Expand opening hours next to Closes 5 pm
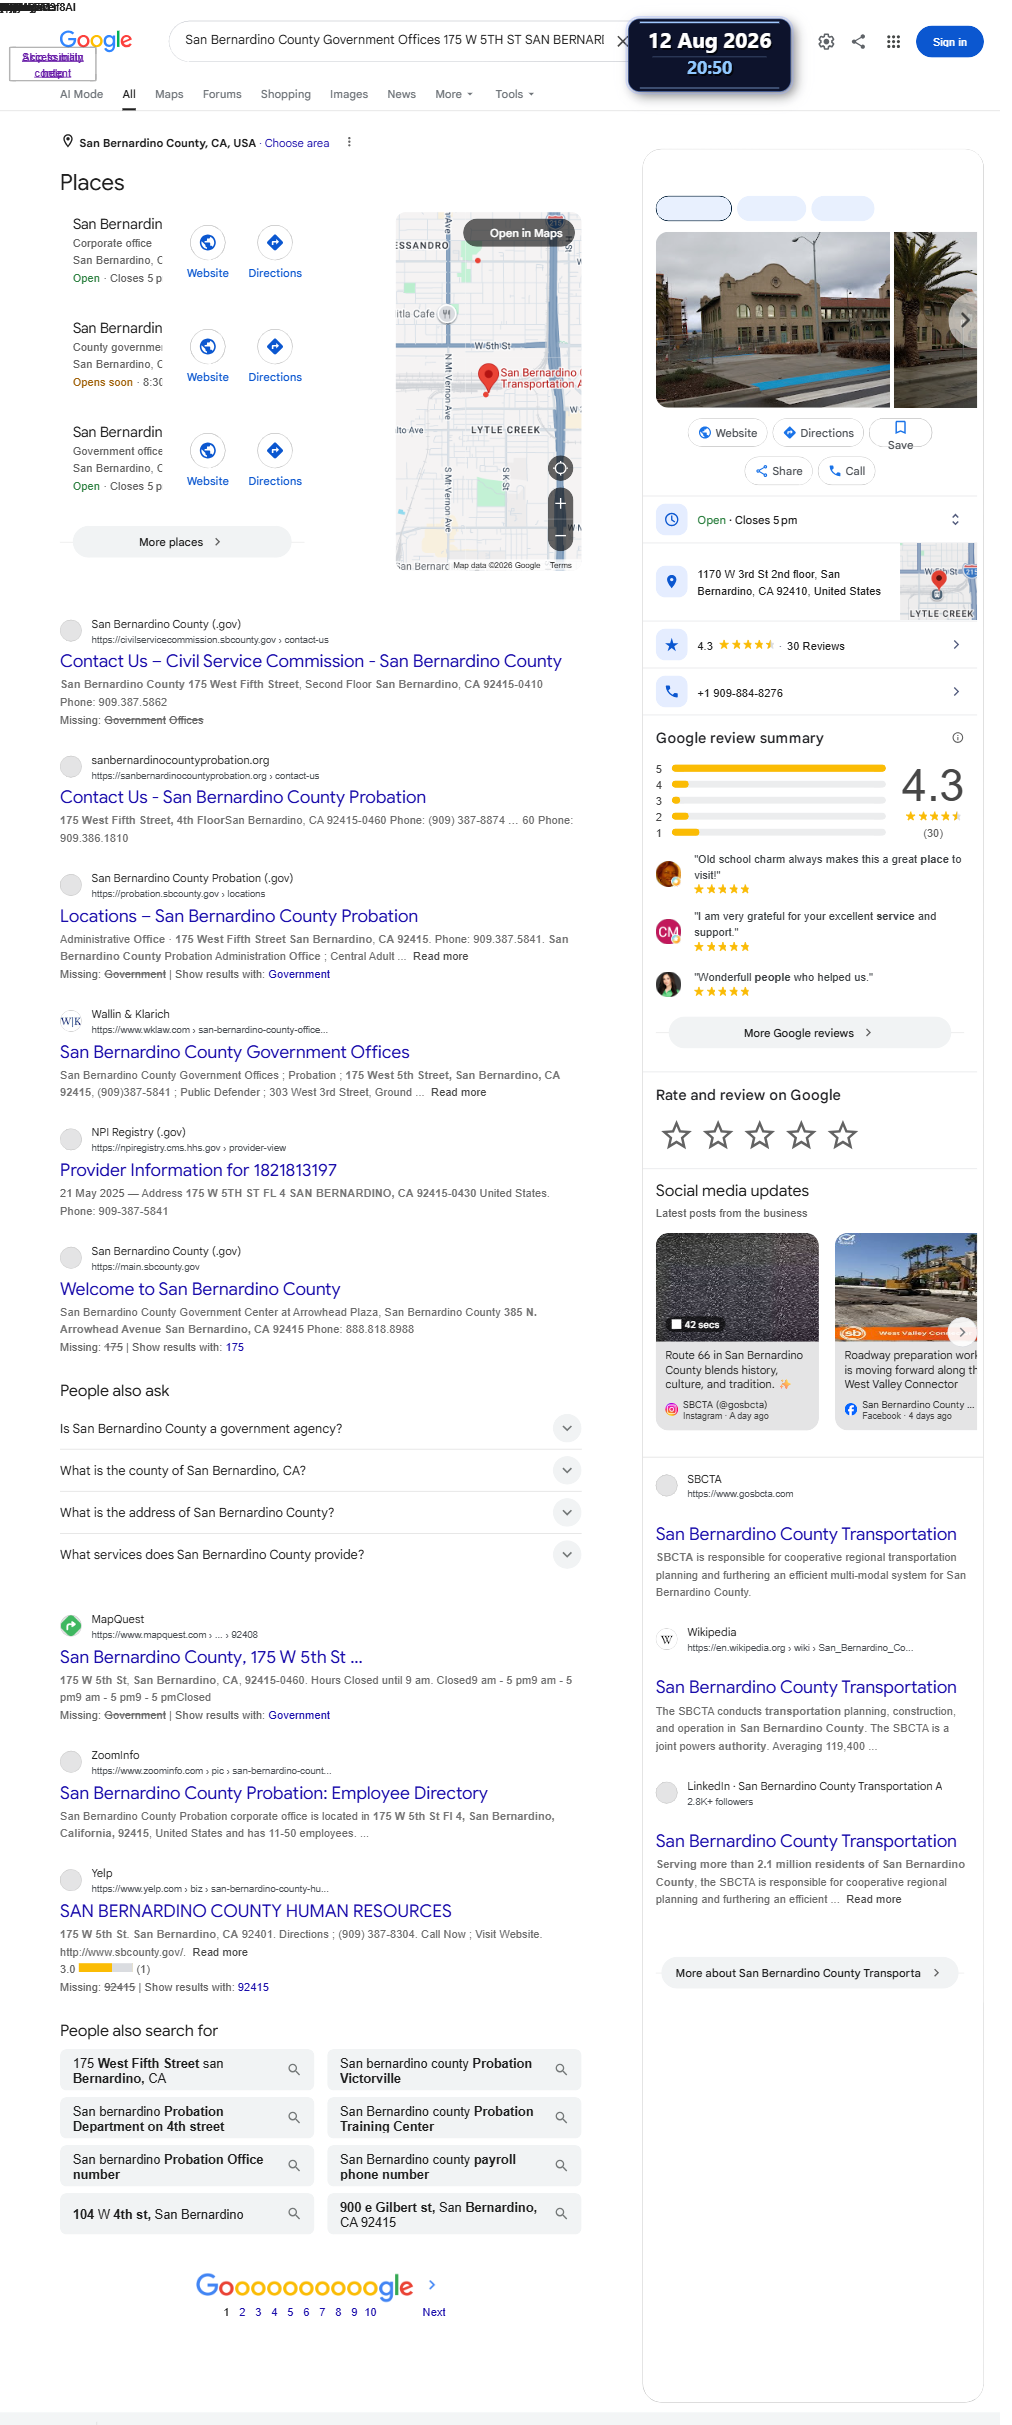Image resolution: width=1012 pixels, height=2425 pixels. 955,519
